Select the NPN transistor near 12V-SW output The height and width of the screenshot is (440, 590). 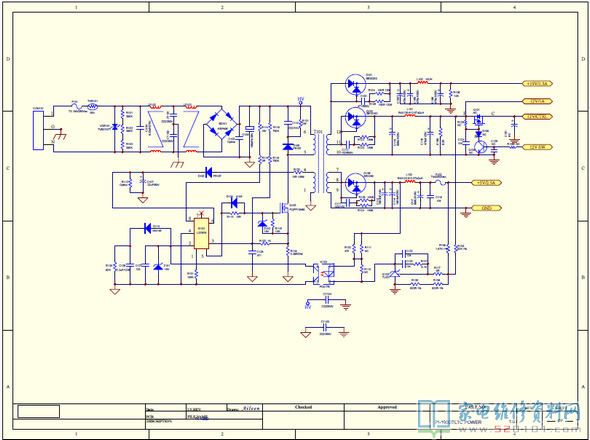pyautogui.click(x=481, y=147)
